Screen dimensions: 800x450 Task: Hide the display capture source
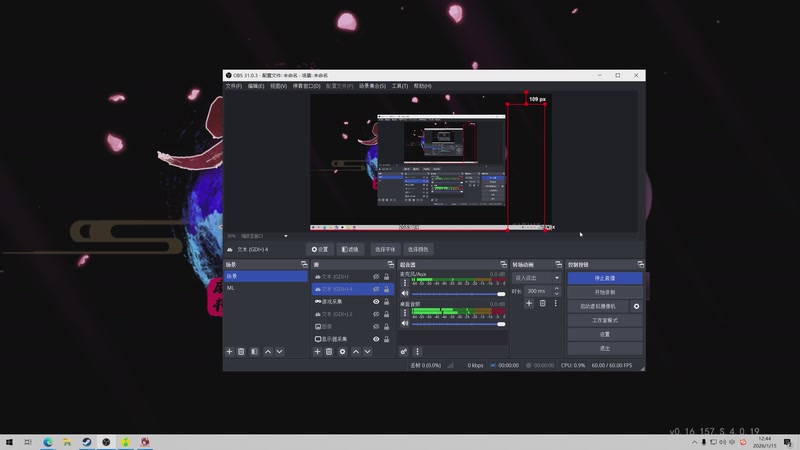coord(376,339)
